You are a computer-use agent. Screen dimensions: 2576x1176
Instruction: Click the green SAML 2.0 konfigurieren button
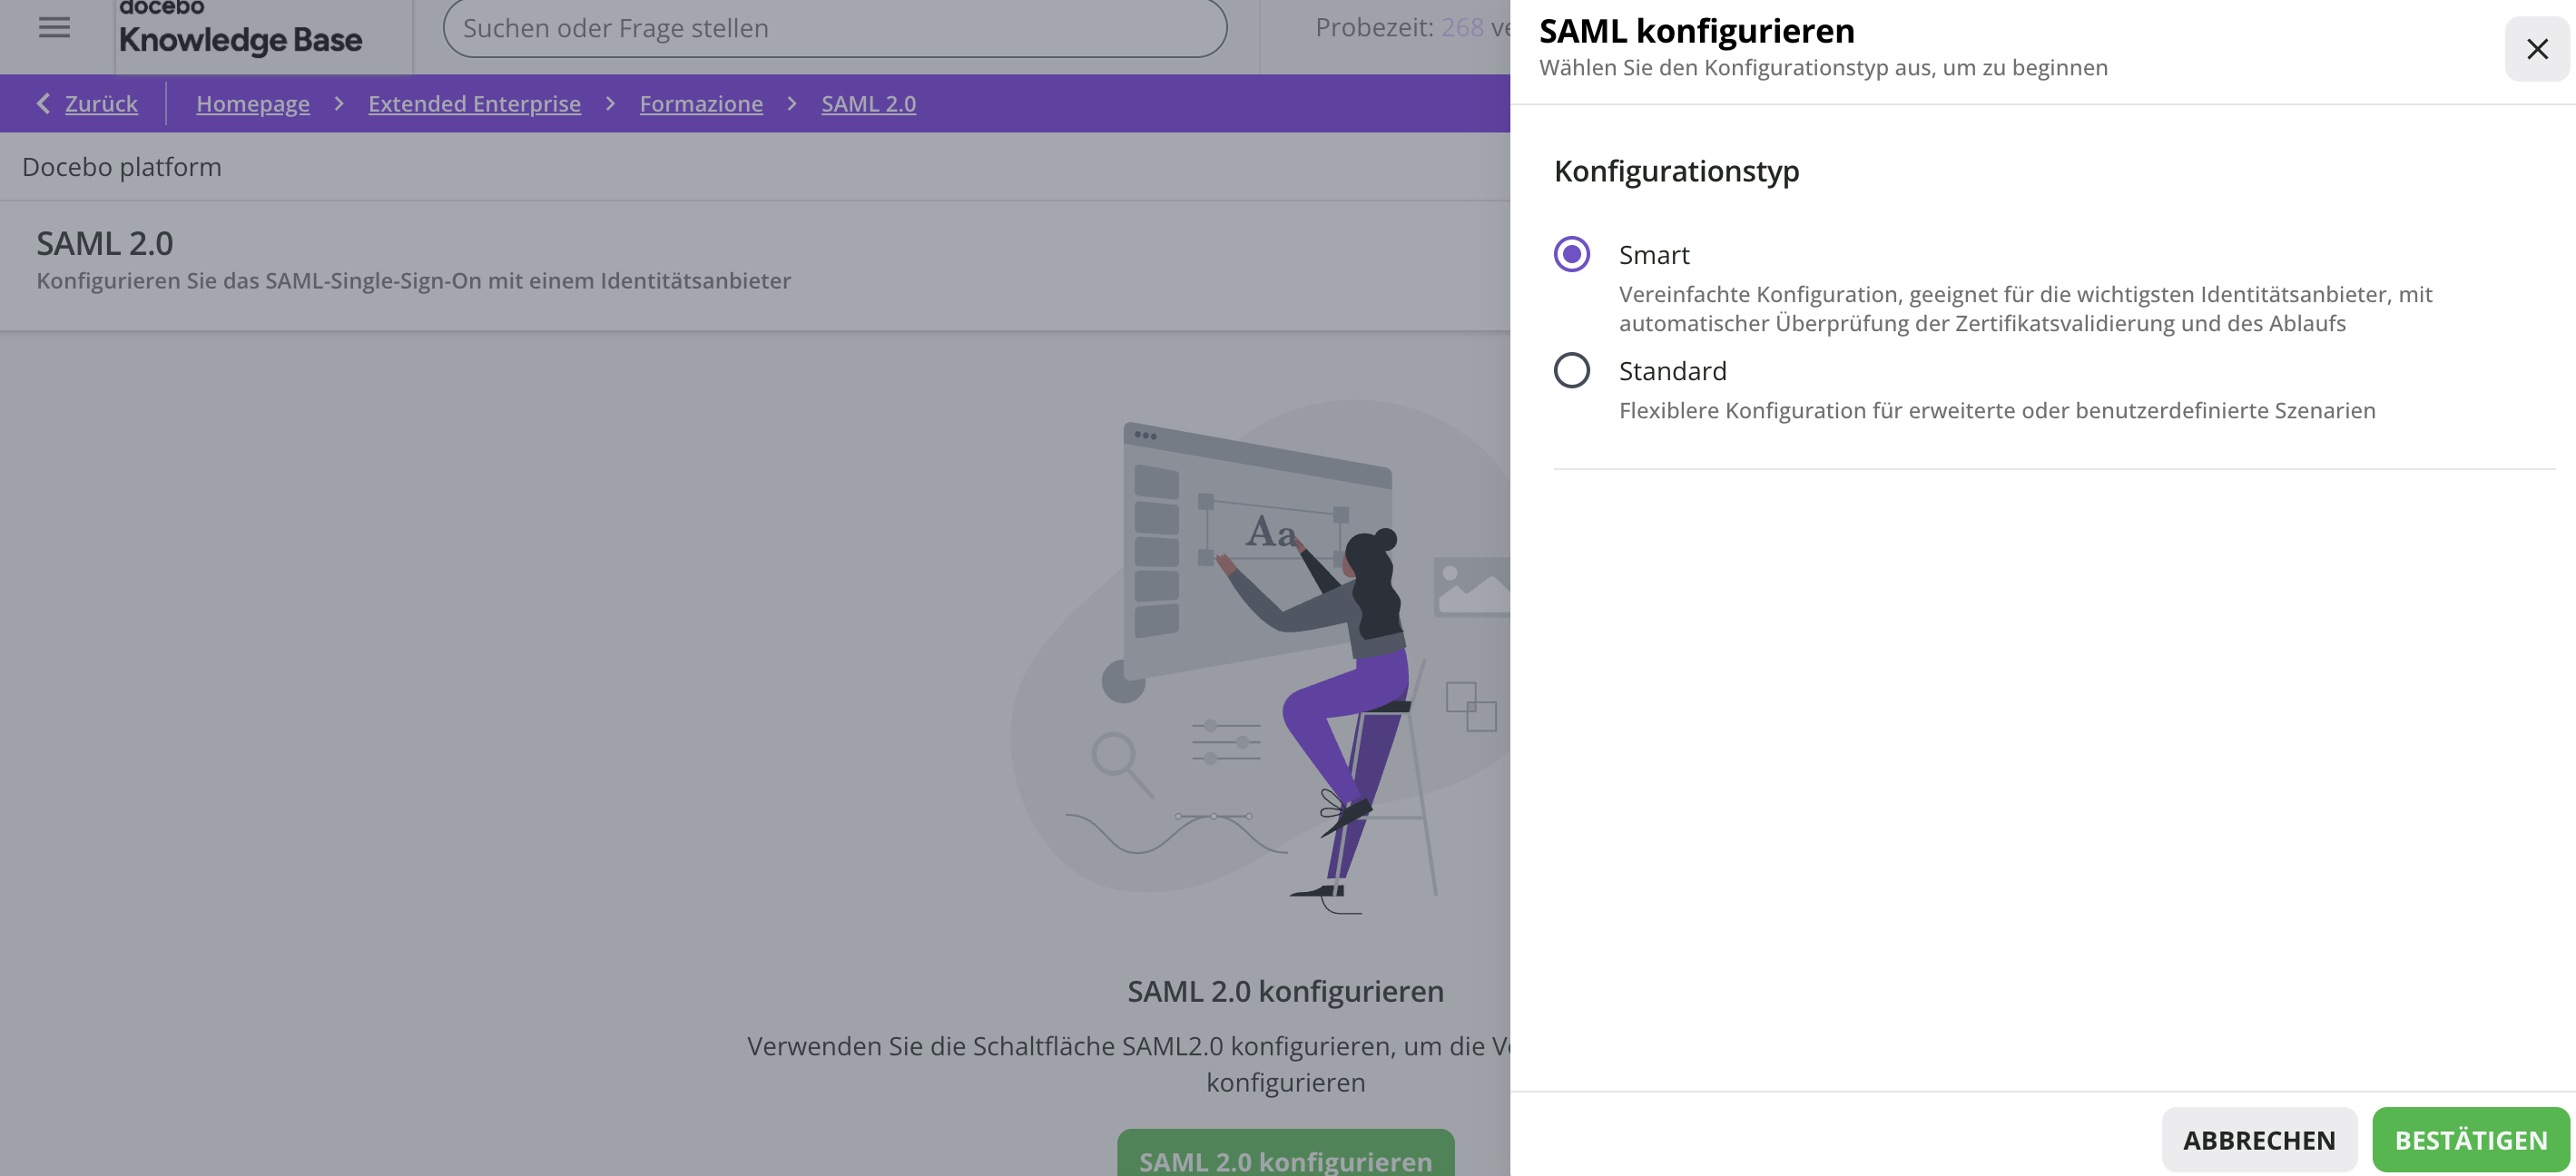(1285, 1154)
